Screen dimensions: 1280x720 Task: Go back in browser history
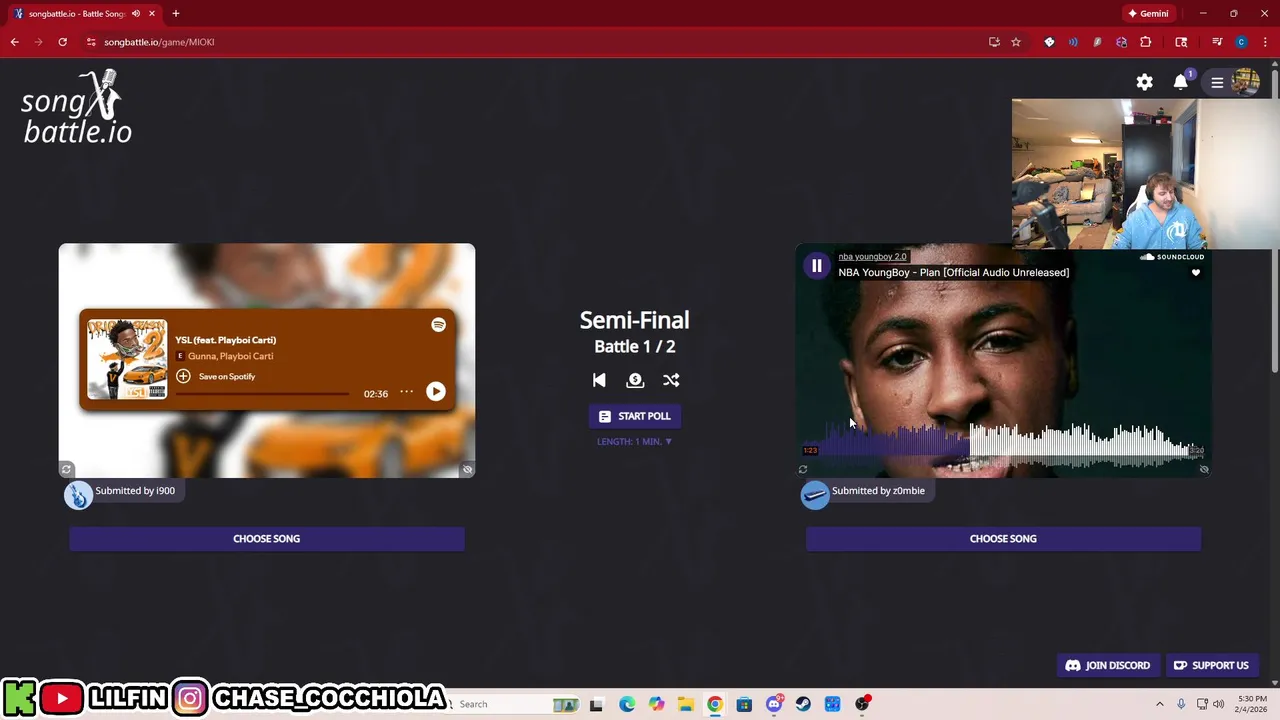(14, 42)
